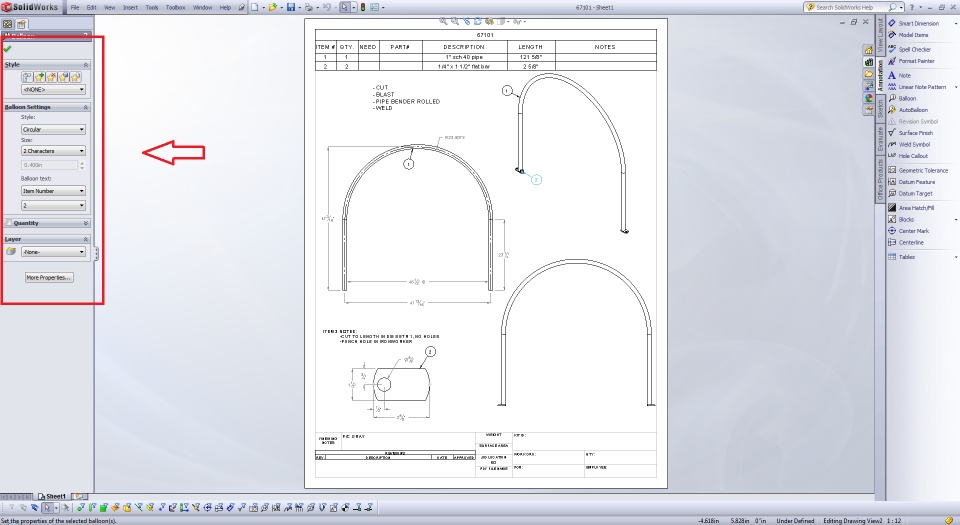Insert a Surface Finish symbol

[911, 133]
